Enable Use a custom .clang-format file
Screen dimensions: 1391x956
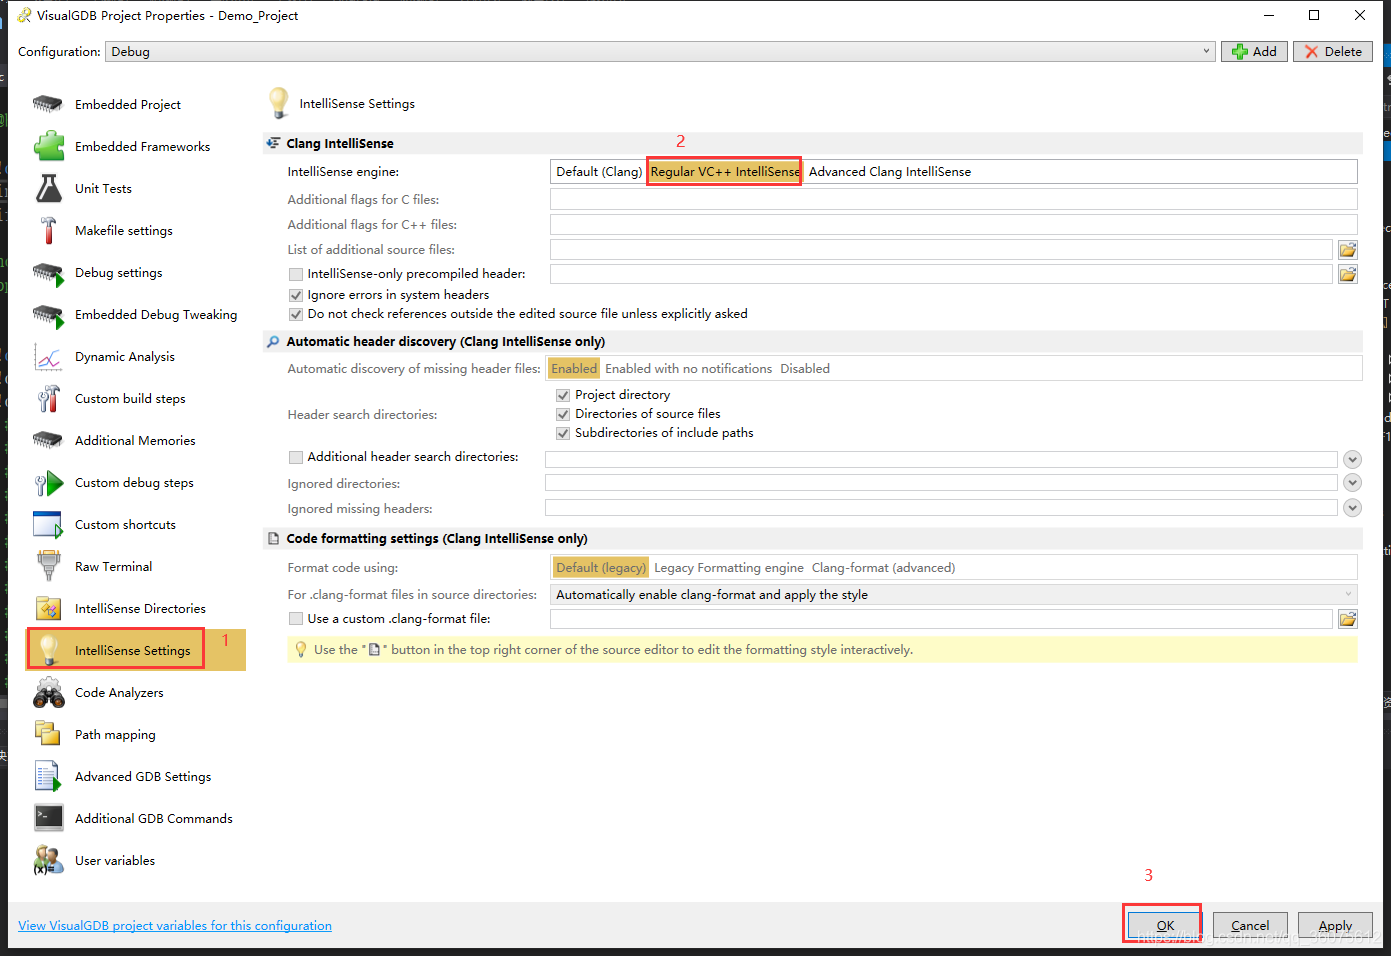pyautogui.click(x=296, y=619)
